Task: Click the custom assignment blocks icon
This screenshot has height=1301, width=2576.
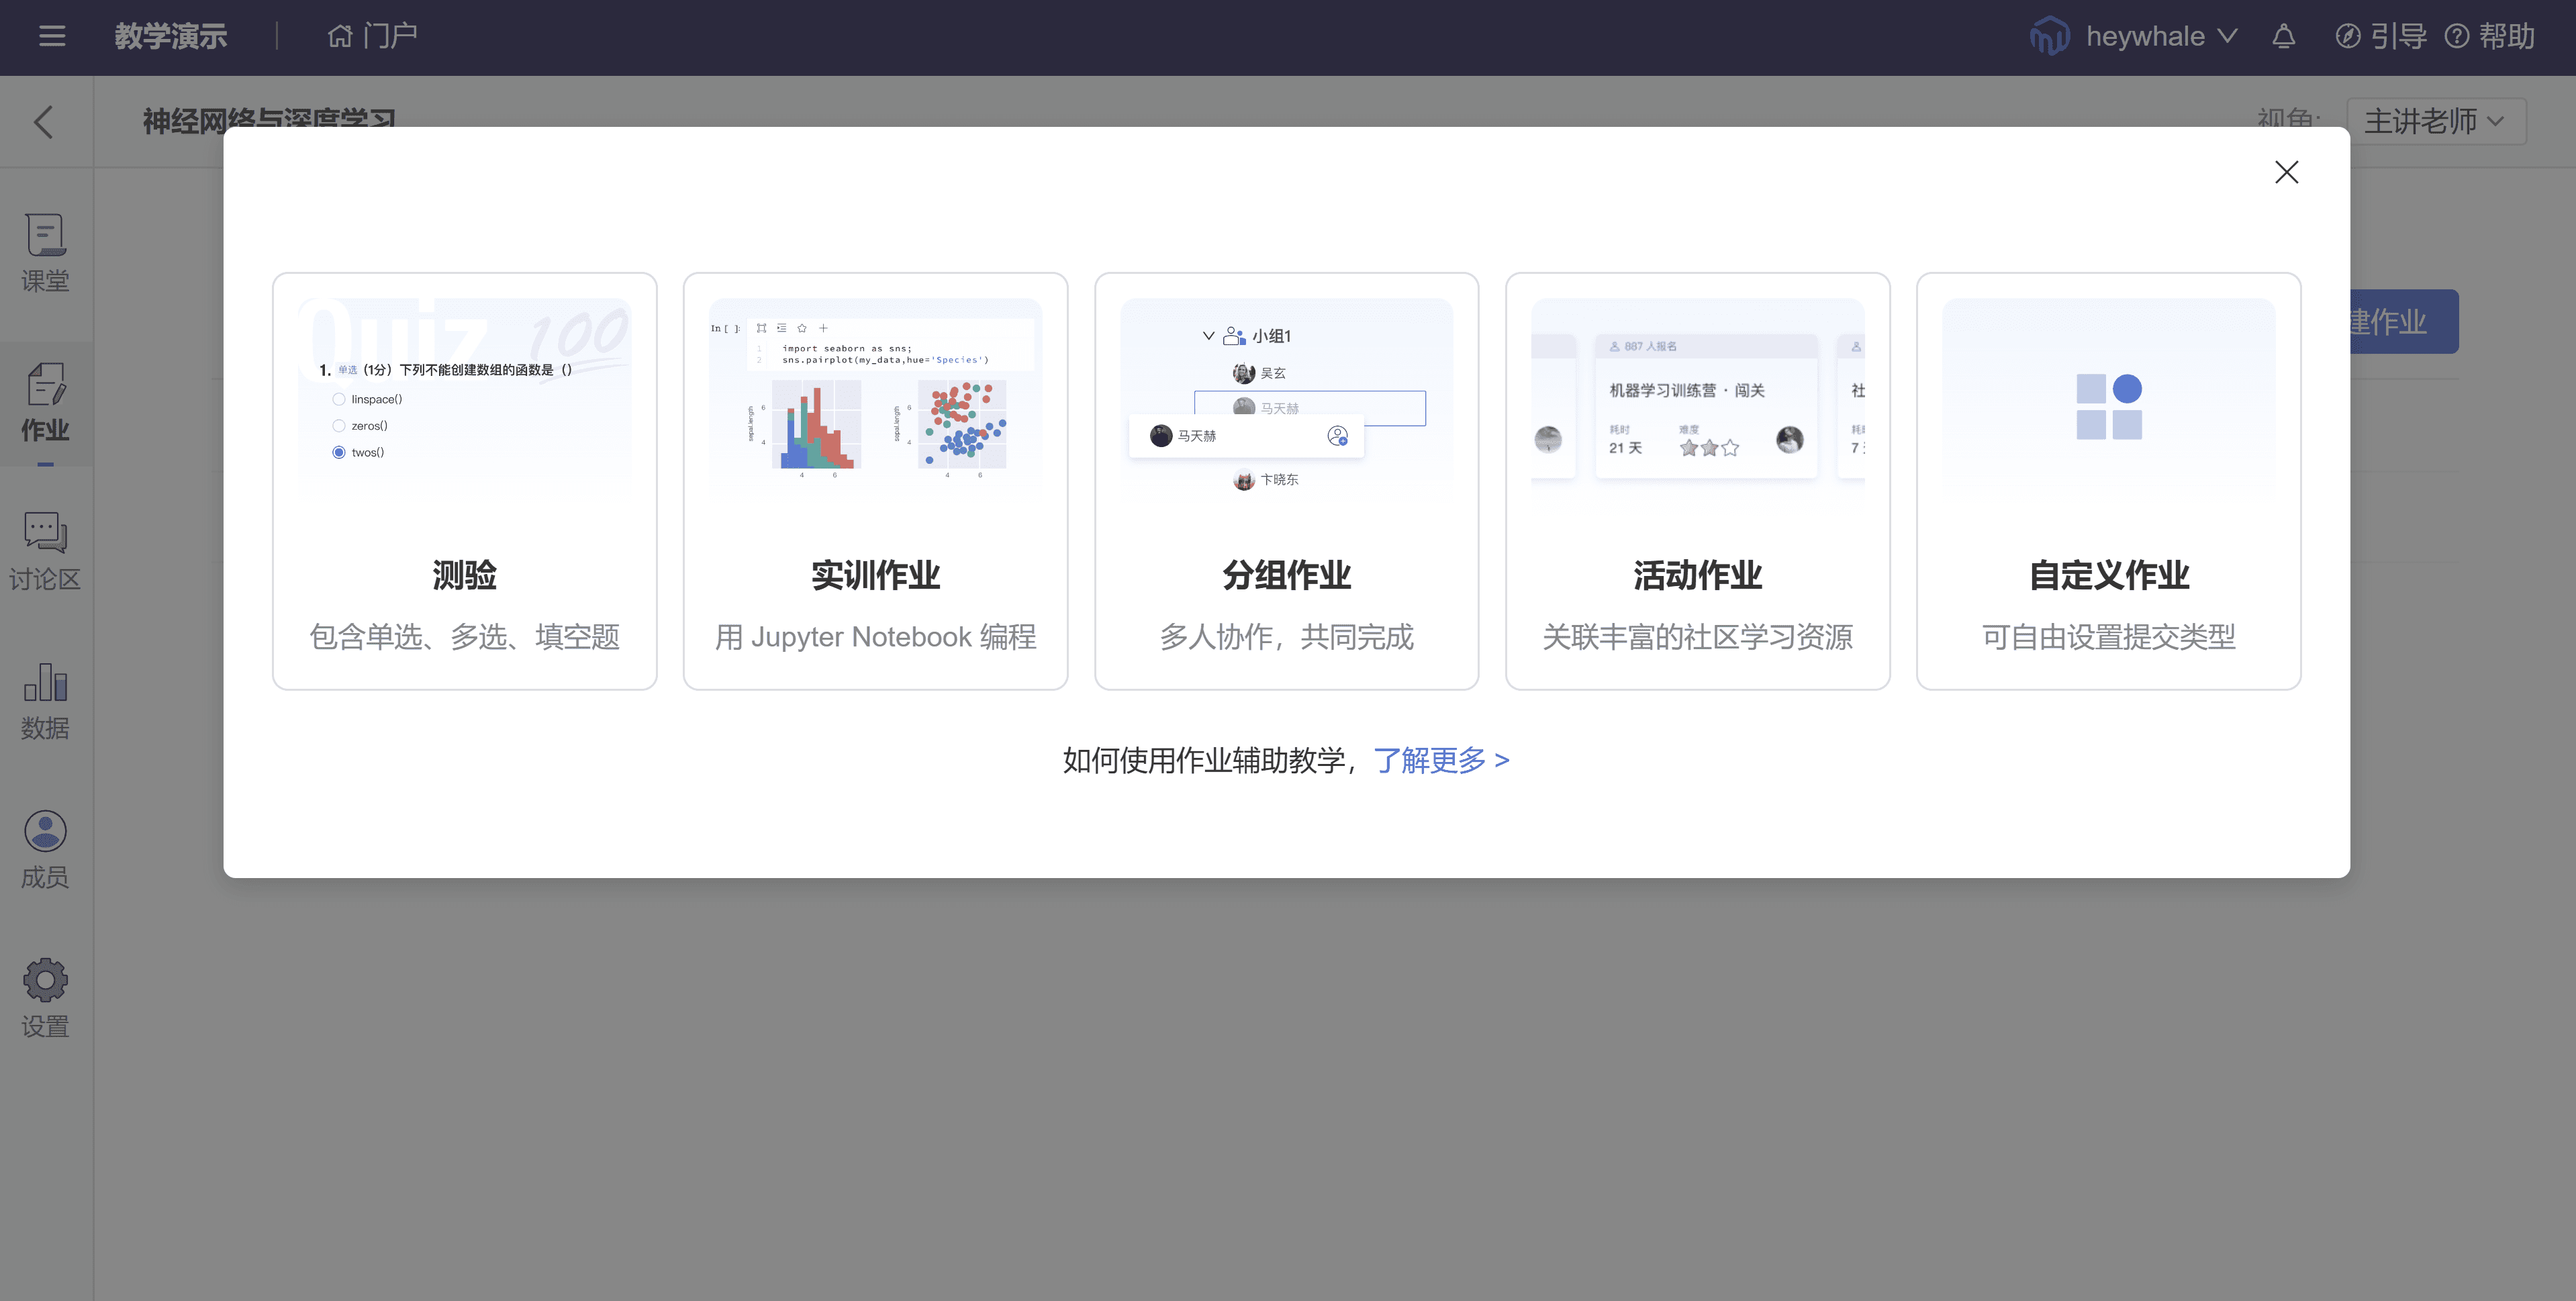Action: (2108, 406)
